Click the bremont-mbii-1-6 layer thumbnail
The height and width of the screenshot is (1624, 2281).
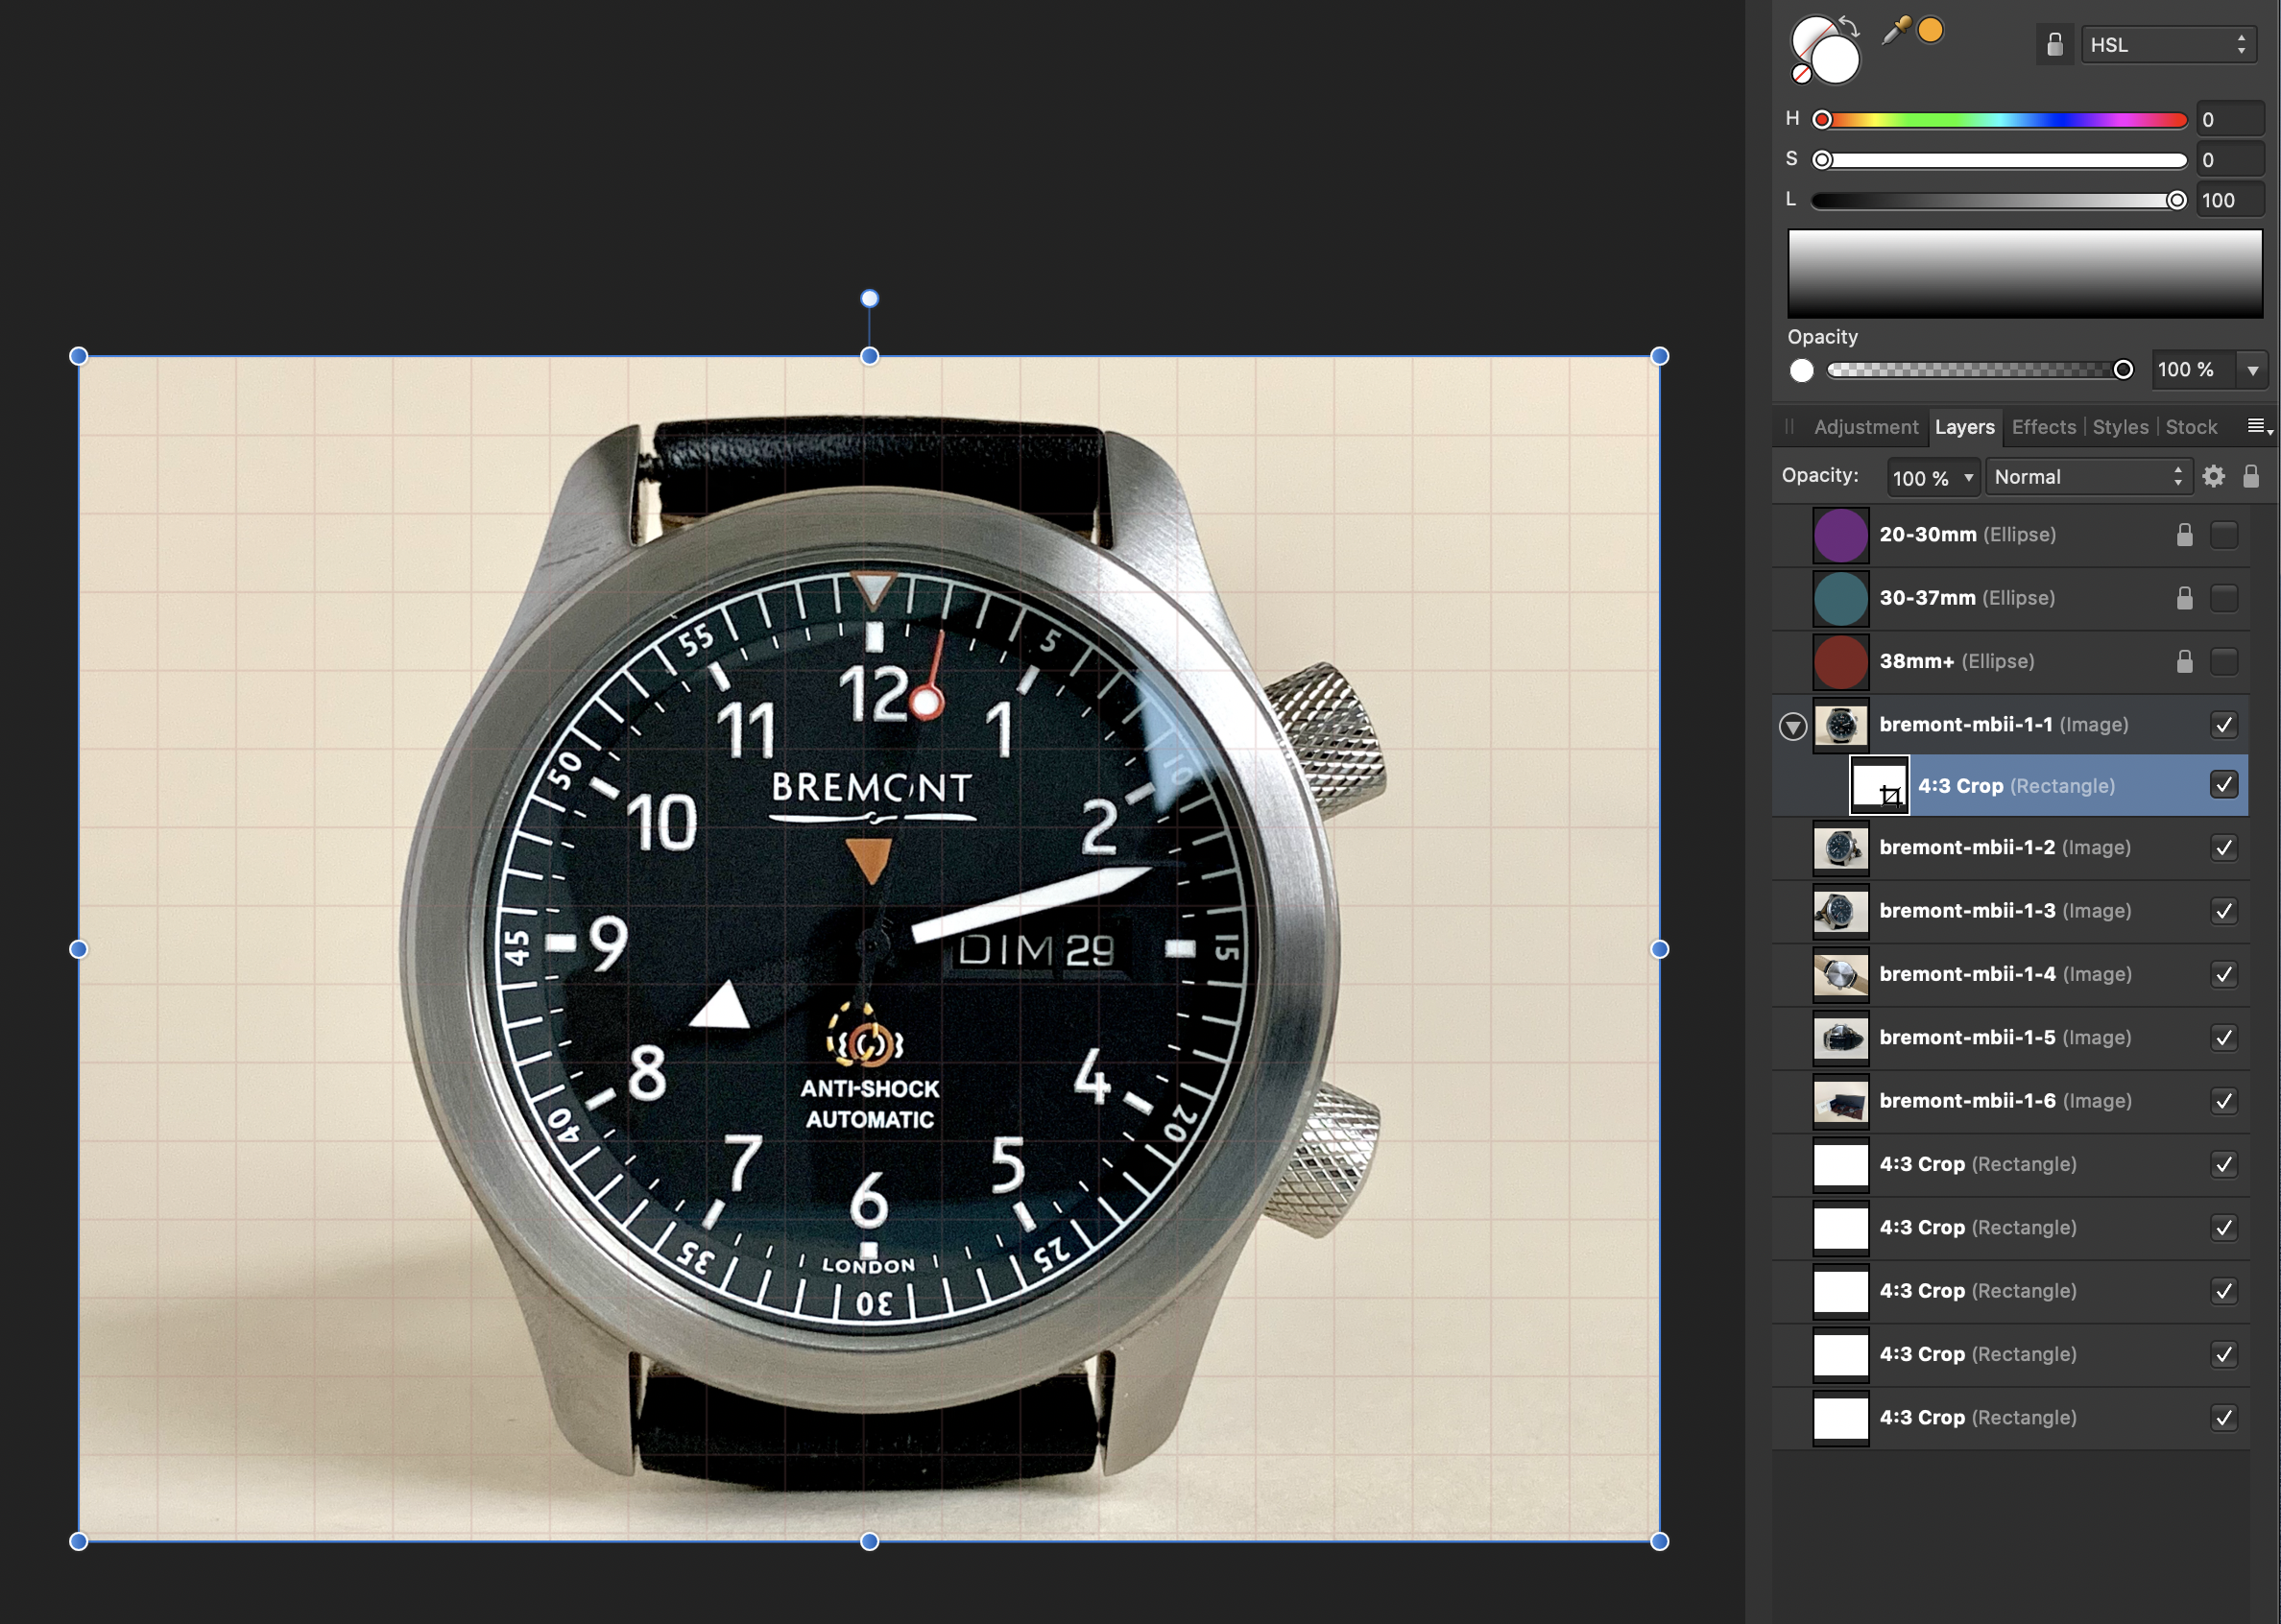point(1840,1101)
